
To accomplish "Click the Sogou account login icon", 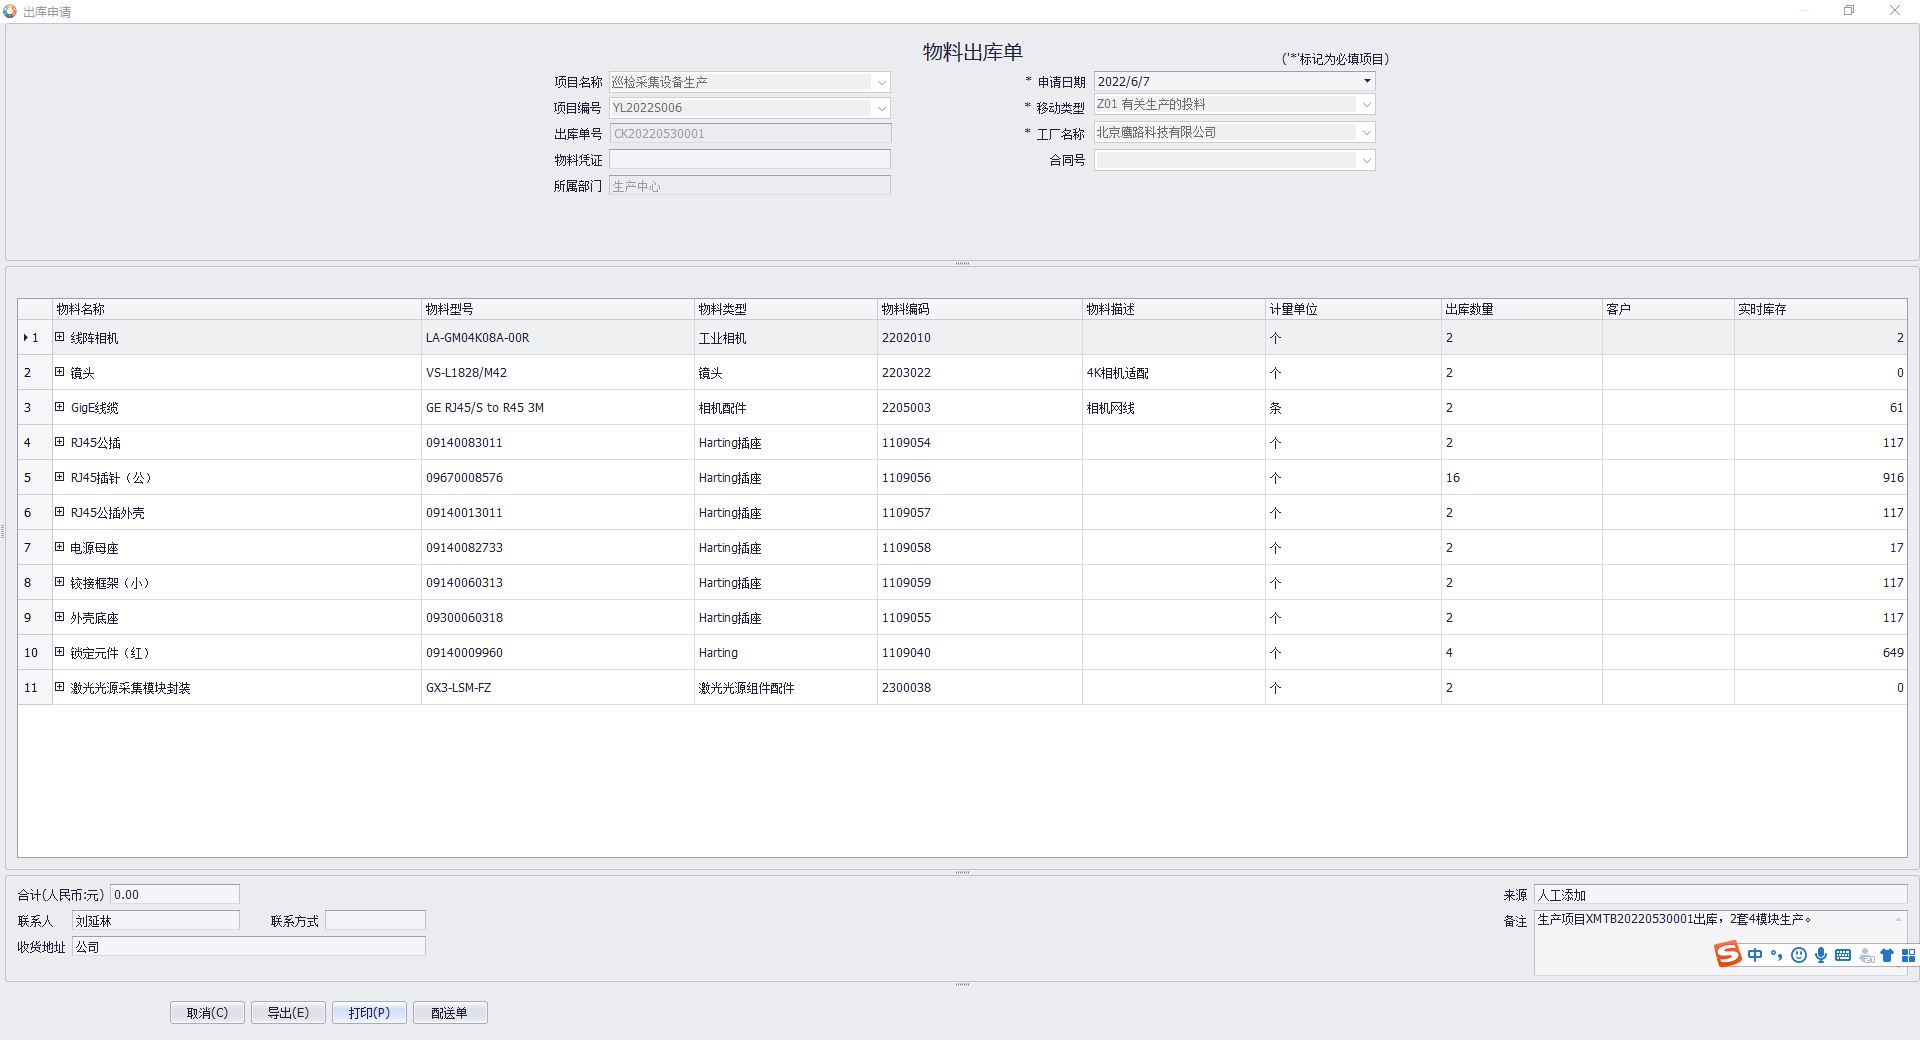I will (1866, 956).
